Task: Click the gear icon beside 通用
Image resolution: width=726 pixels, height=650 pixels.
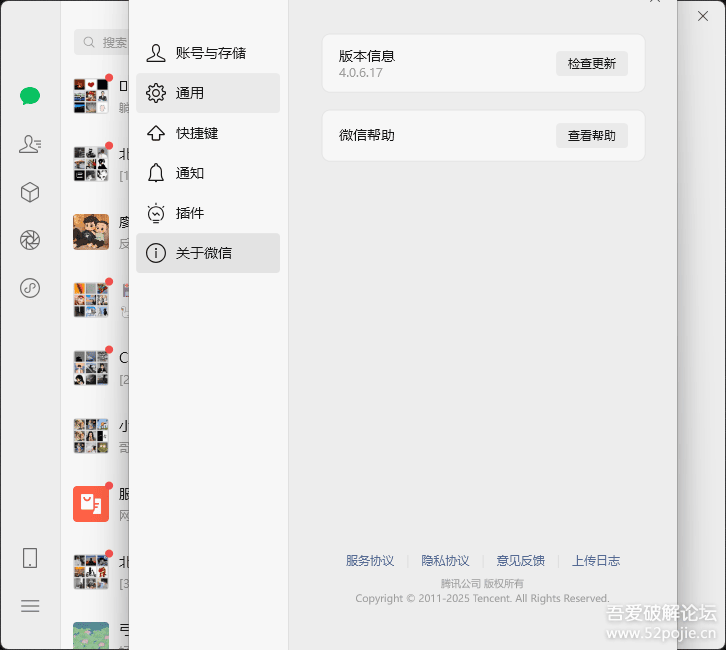Action: click(x=156, y=93)
